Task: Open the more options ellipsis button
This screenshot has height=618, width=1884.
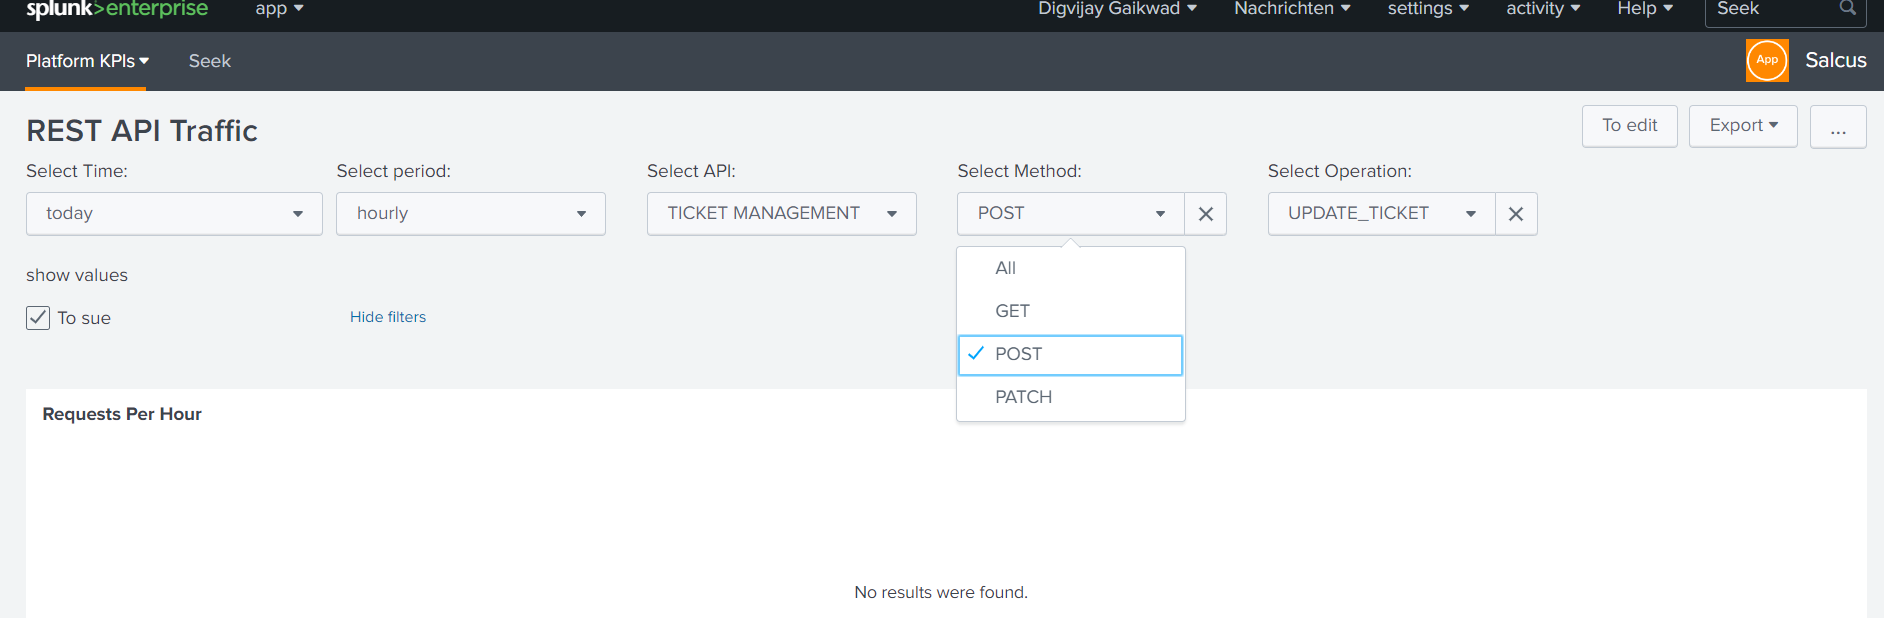Action: (1837, 127)
